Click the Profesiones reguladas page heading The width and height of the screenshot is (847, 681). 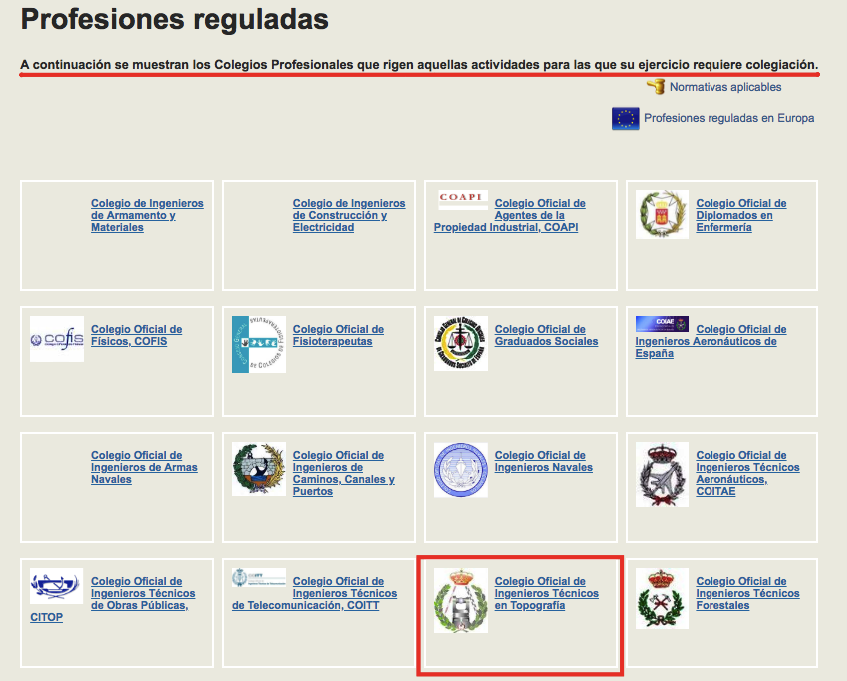click(174, 19)
